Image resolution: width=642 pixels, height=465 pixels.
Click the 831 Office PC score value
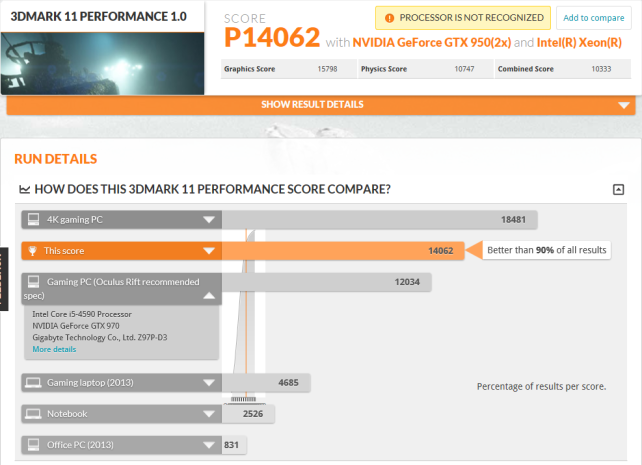[231, 445]
